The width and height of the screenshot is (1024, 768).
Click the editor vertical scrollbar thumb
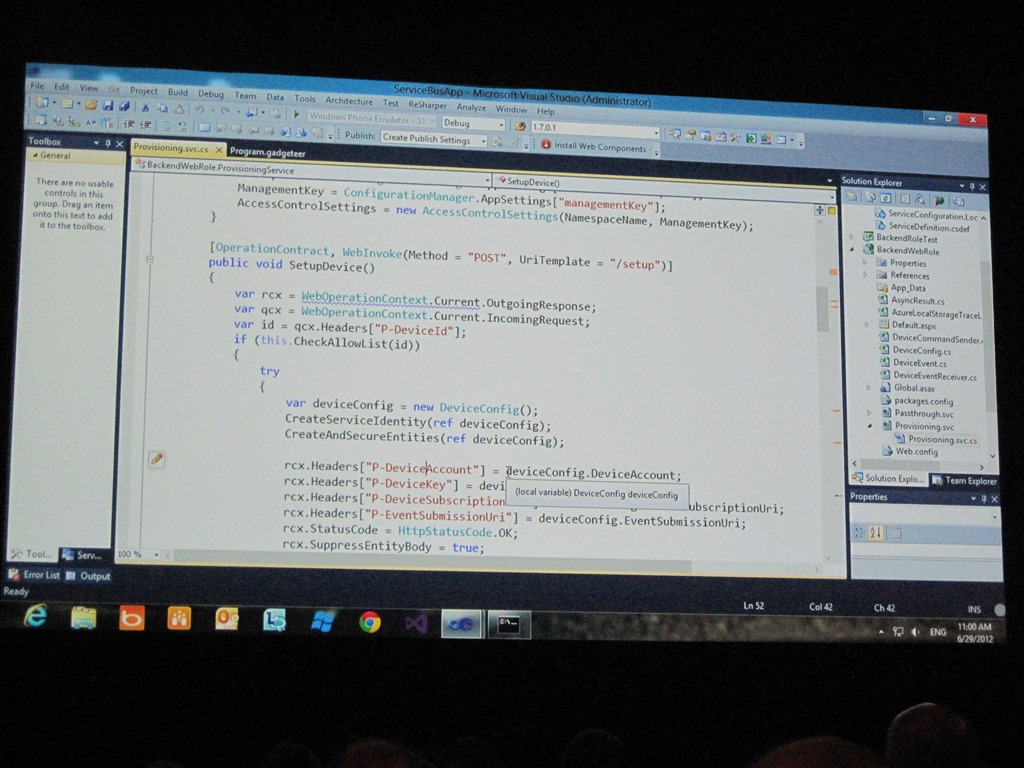coord(823,308)
